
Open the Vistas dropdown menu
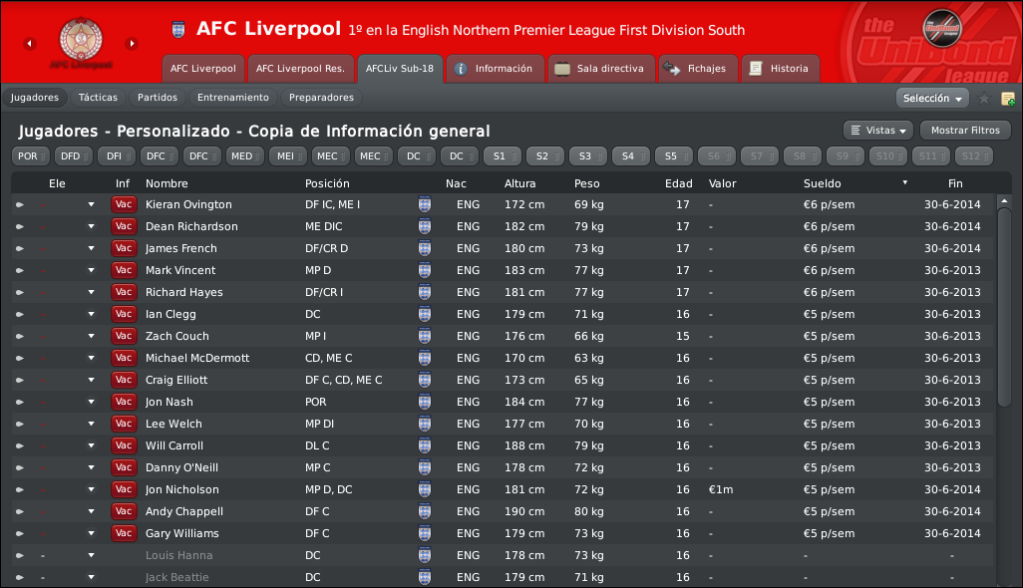[879, 131]
